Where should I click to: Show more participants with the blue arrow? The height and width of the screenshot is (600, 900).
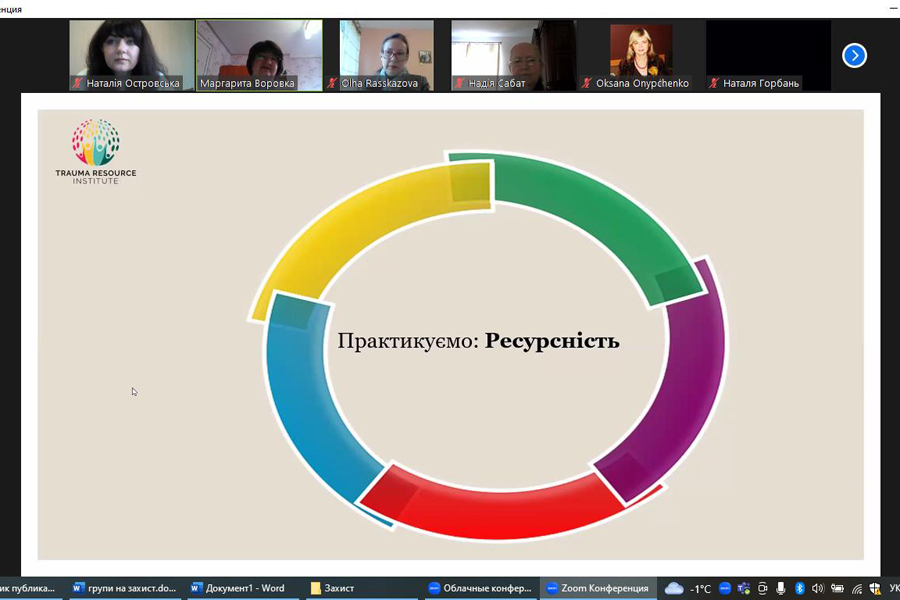(854, 56)
